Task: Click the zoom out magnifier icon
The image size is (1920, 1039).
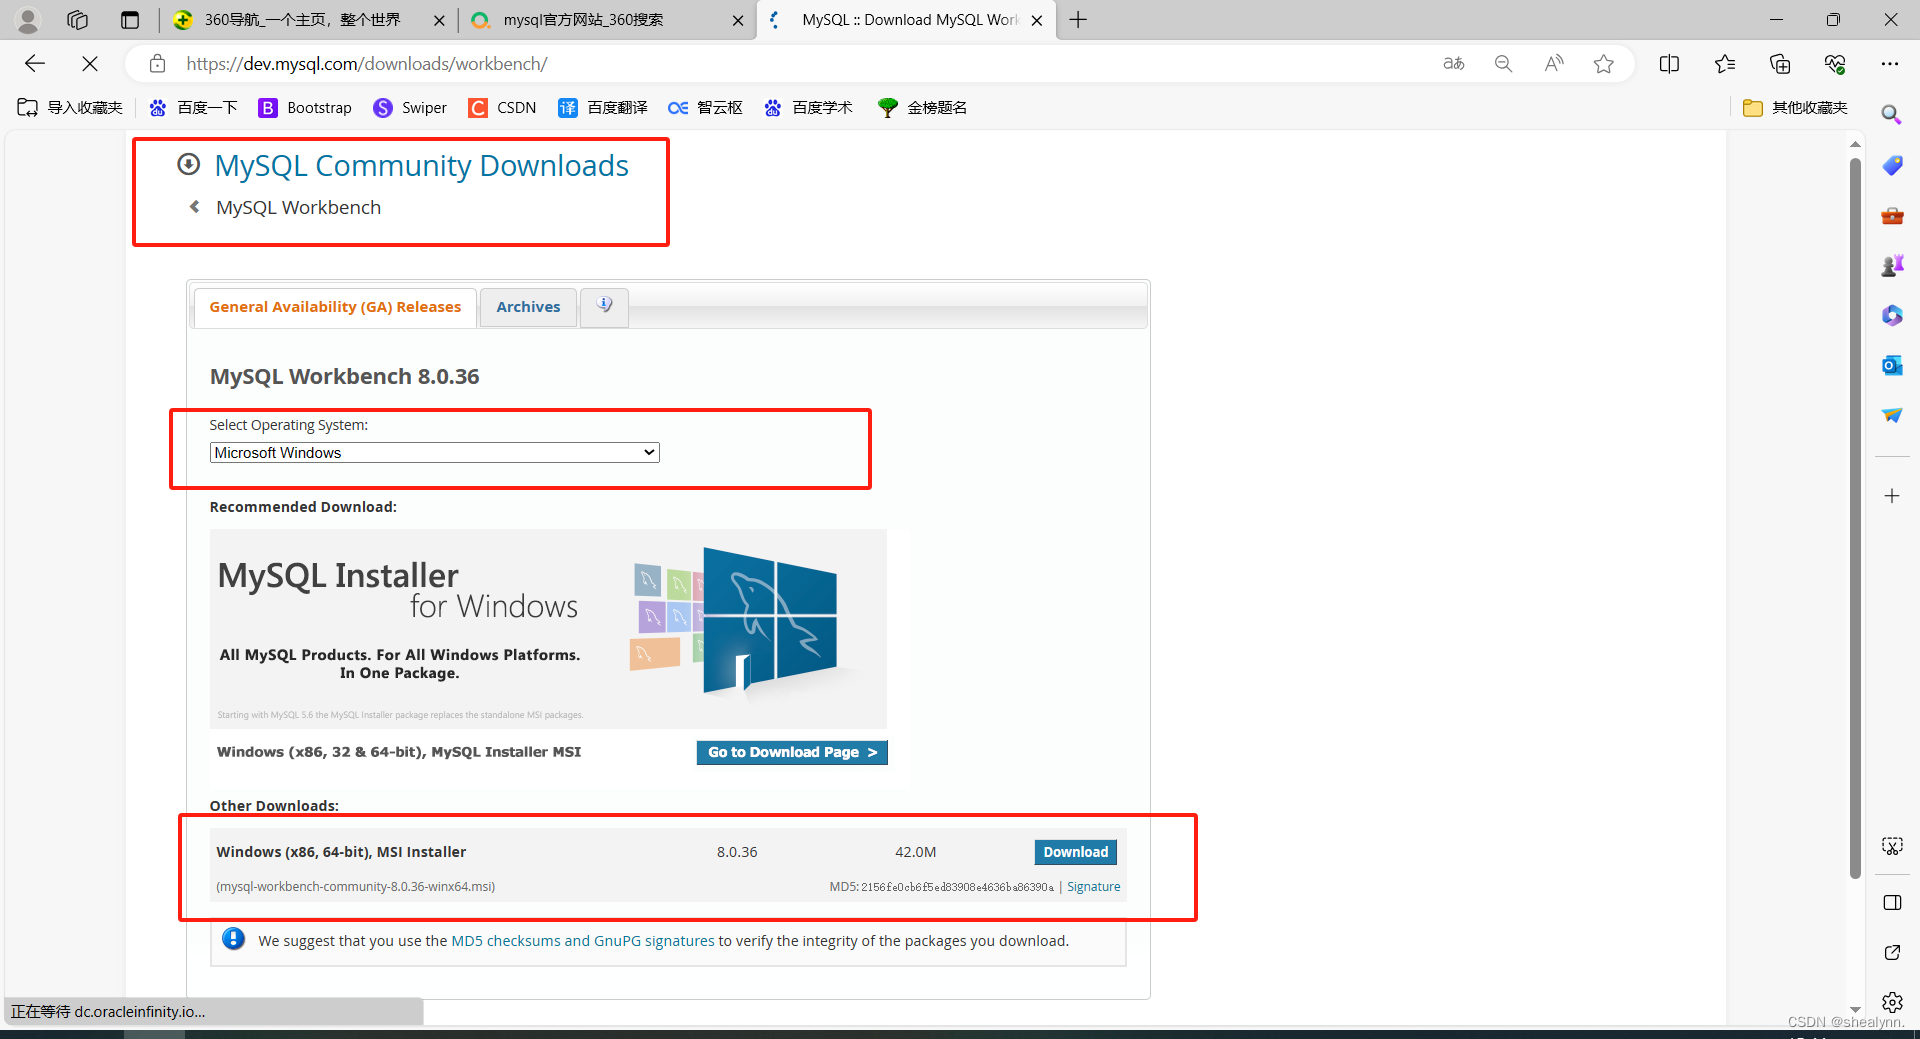Action: tap(1503, 64)
